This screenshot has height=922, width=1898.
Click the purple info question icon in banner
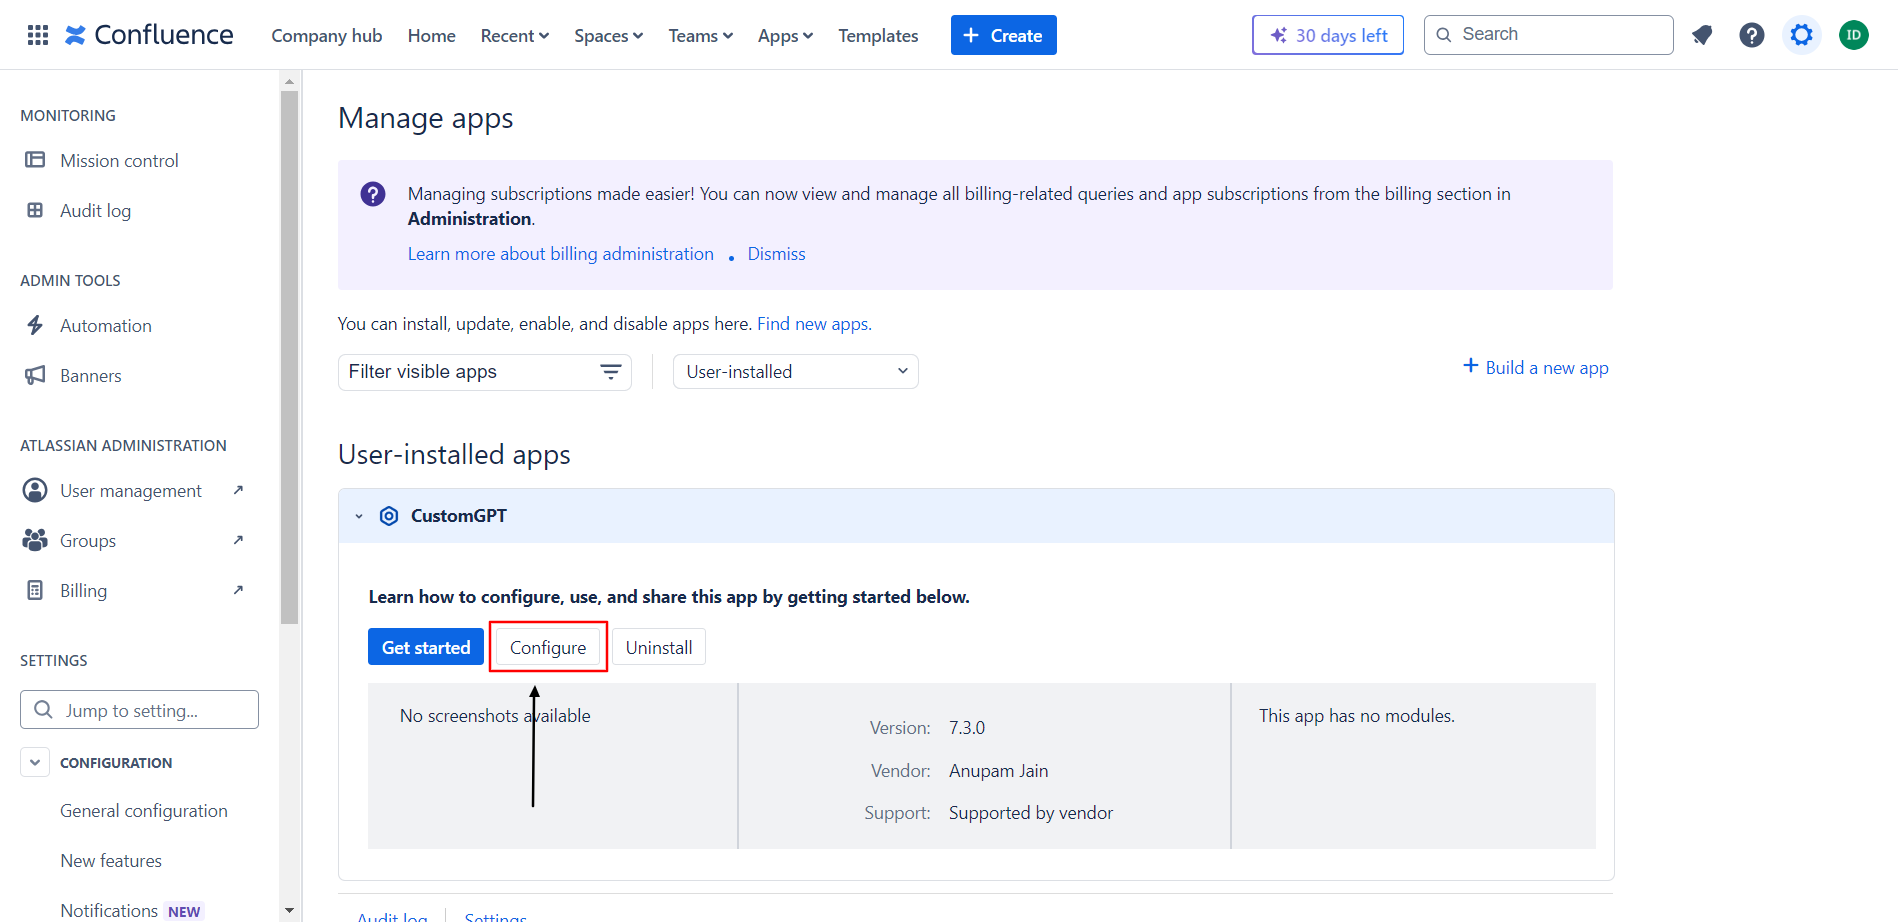click(373, 194)
